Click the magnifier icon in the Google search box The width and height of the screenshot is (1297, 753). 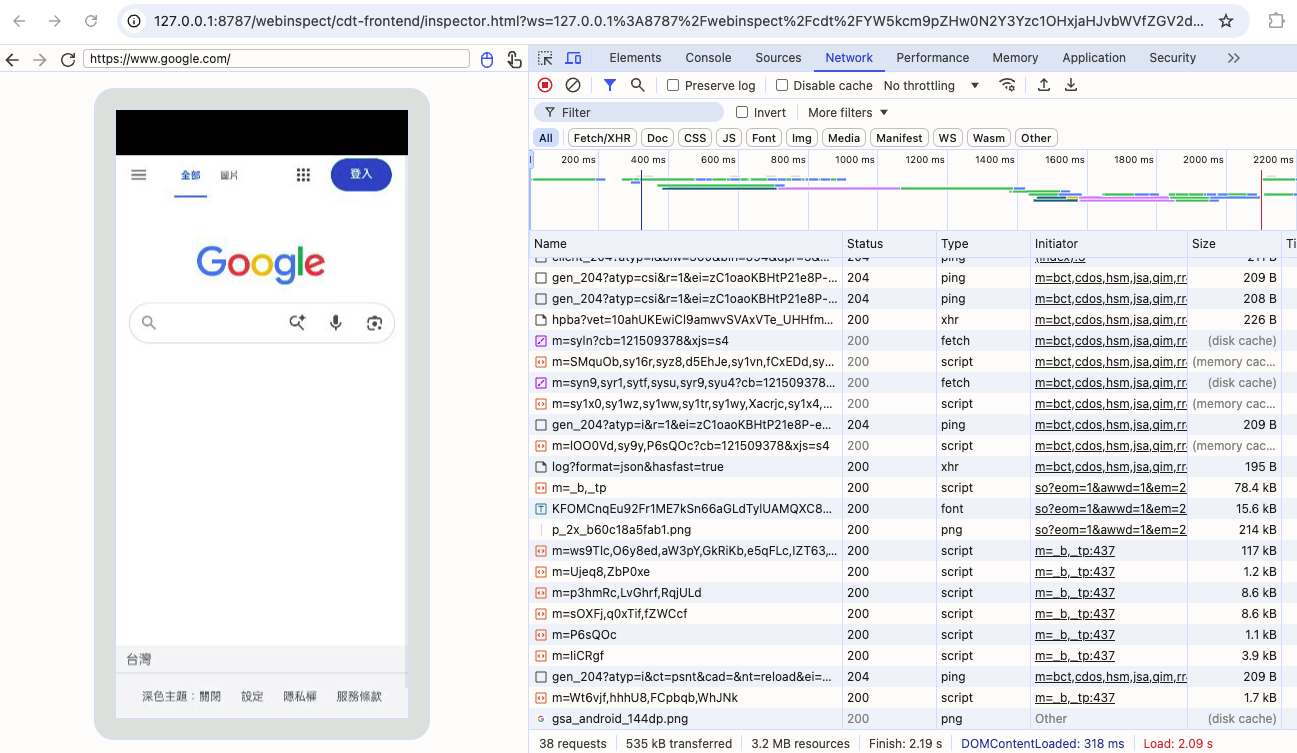149,322
